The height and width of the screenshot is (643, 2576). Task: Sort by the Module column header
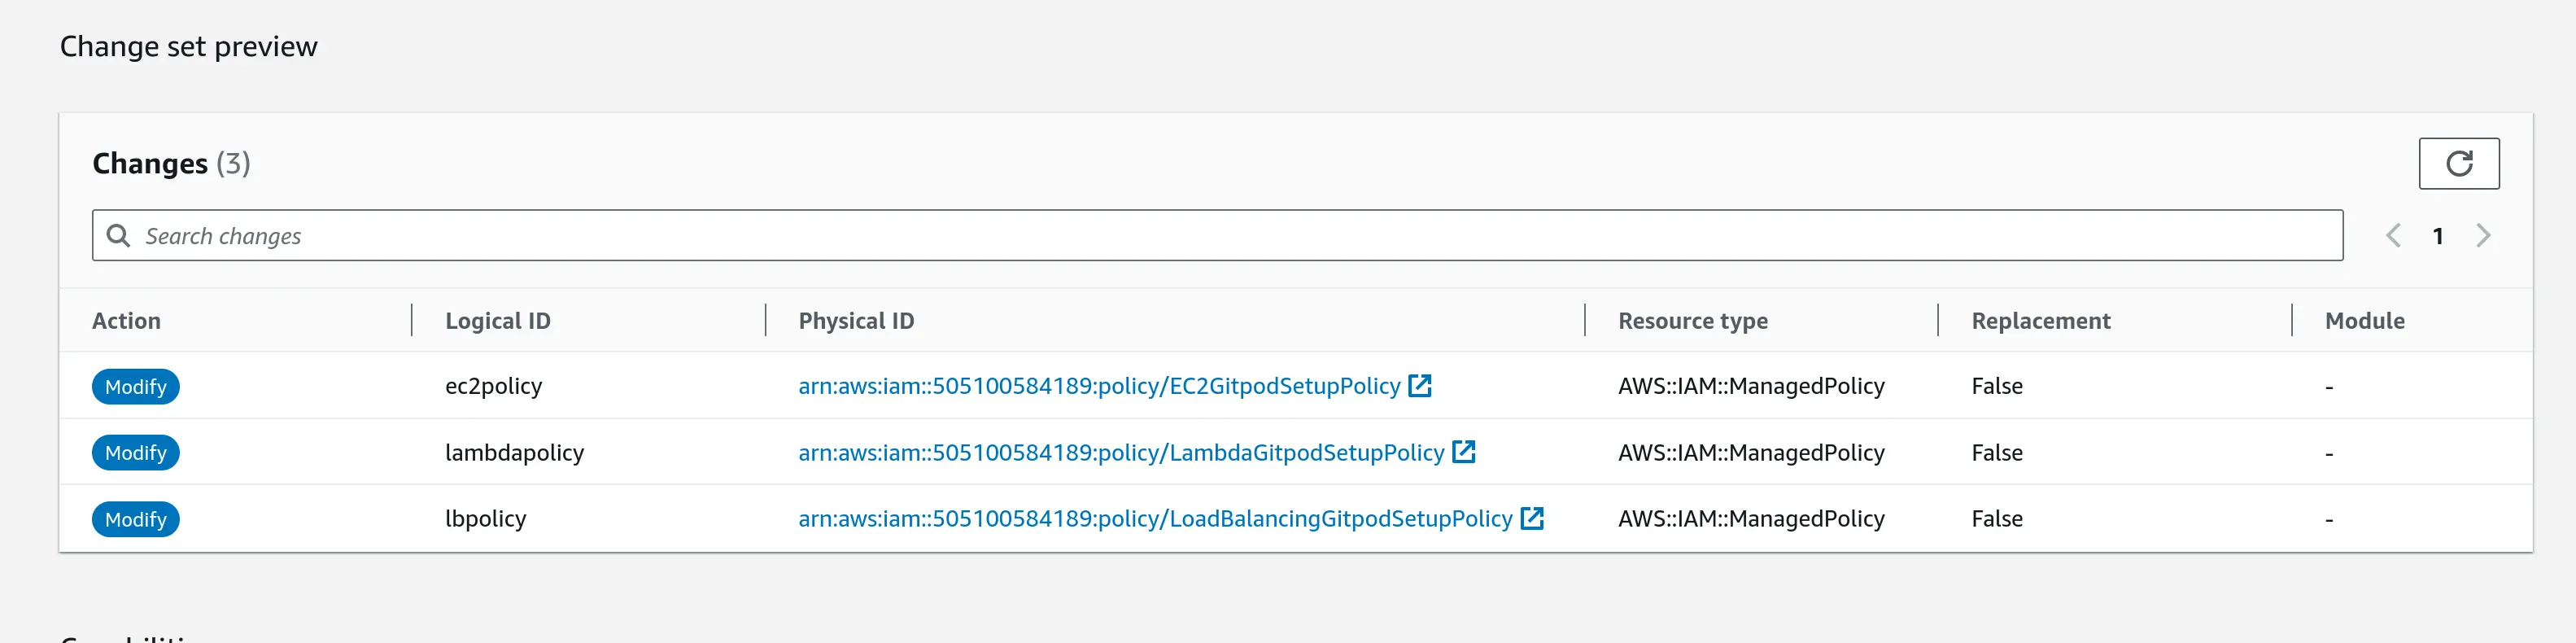(2365, 321)
